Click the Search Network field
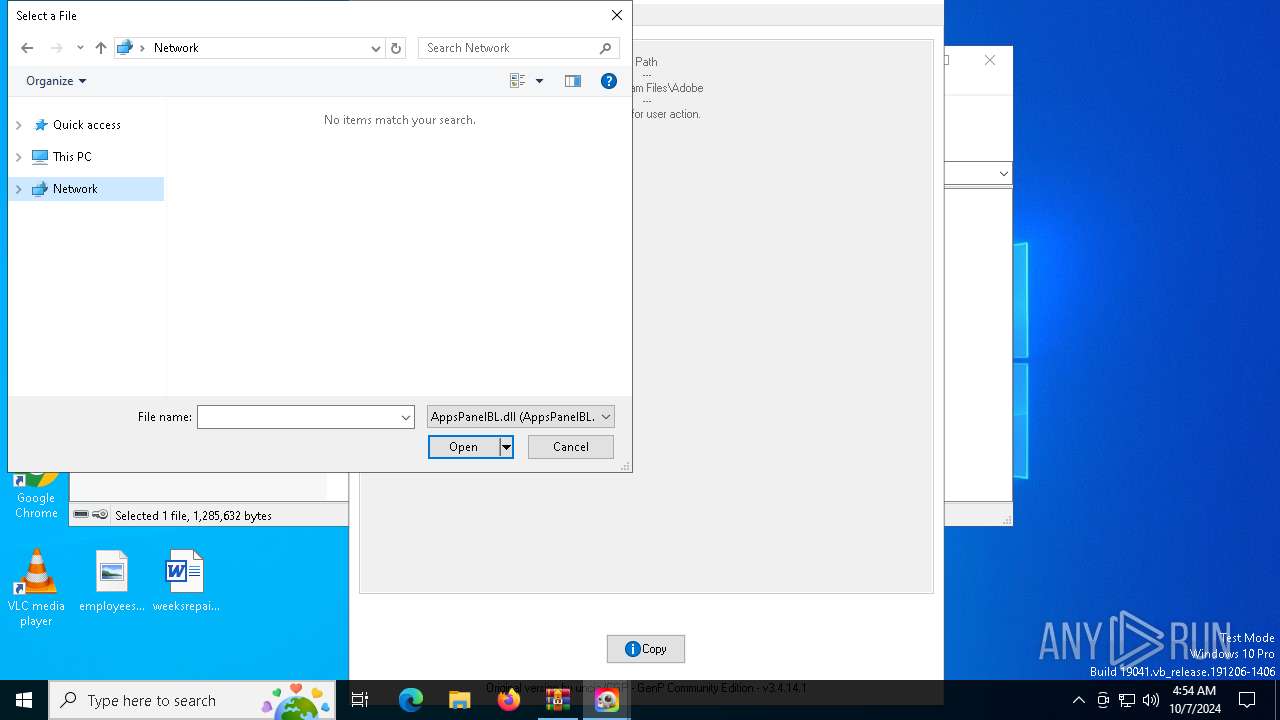The height and width of the screenshot is (720, 1280). (x=508, y=48)
